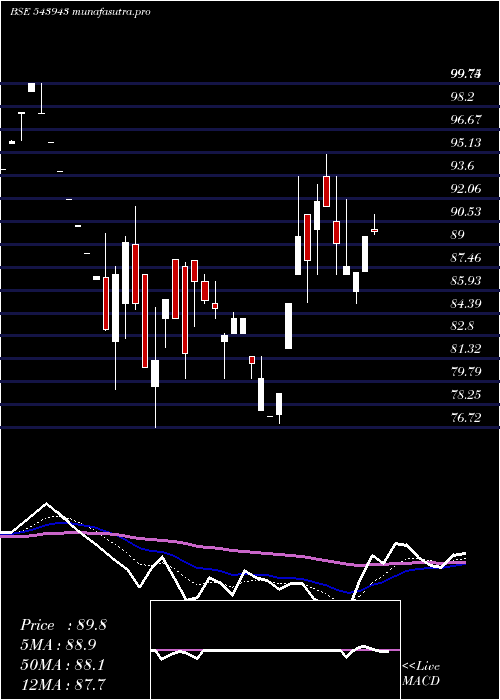Viewport: 500px width, 700px height.
Task: Click the '12MA : 87.7' readout
Action: click(63, 684)
